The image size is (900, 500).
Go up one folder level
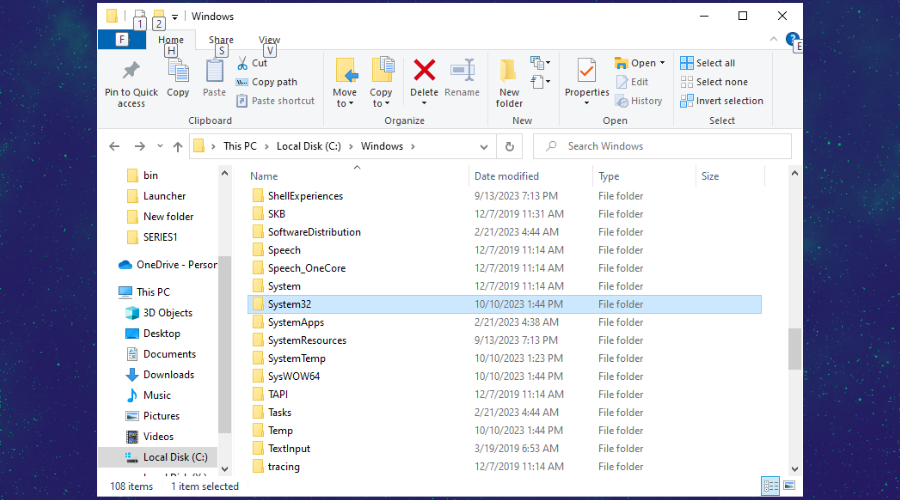click(x=178, y=146)
